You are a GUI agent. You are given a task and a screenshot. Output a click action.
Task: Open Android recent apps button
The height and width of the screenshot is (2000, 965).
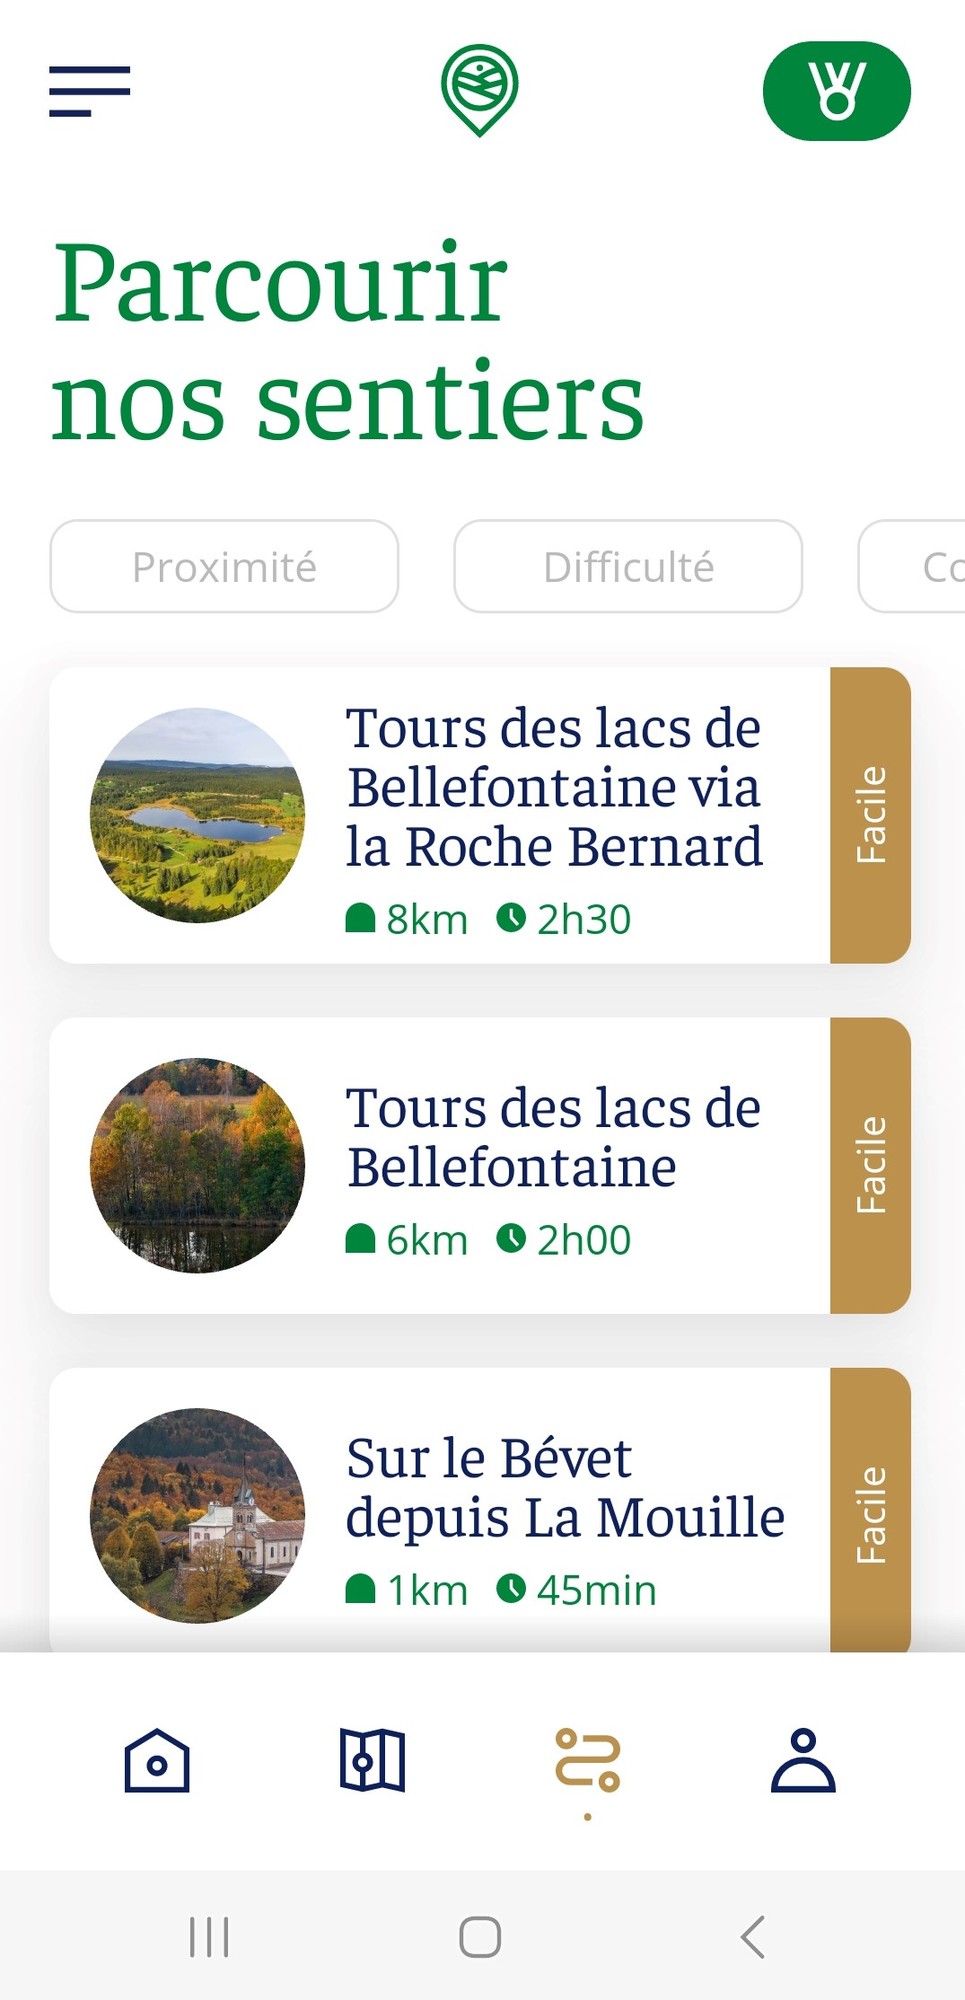click(x=209, y=1937)
